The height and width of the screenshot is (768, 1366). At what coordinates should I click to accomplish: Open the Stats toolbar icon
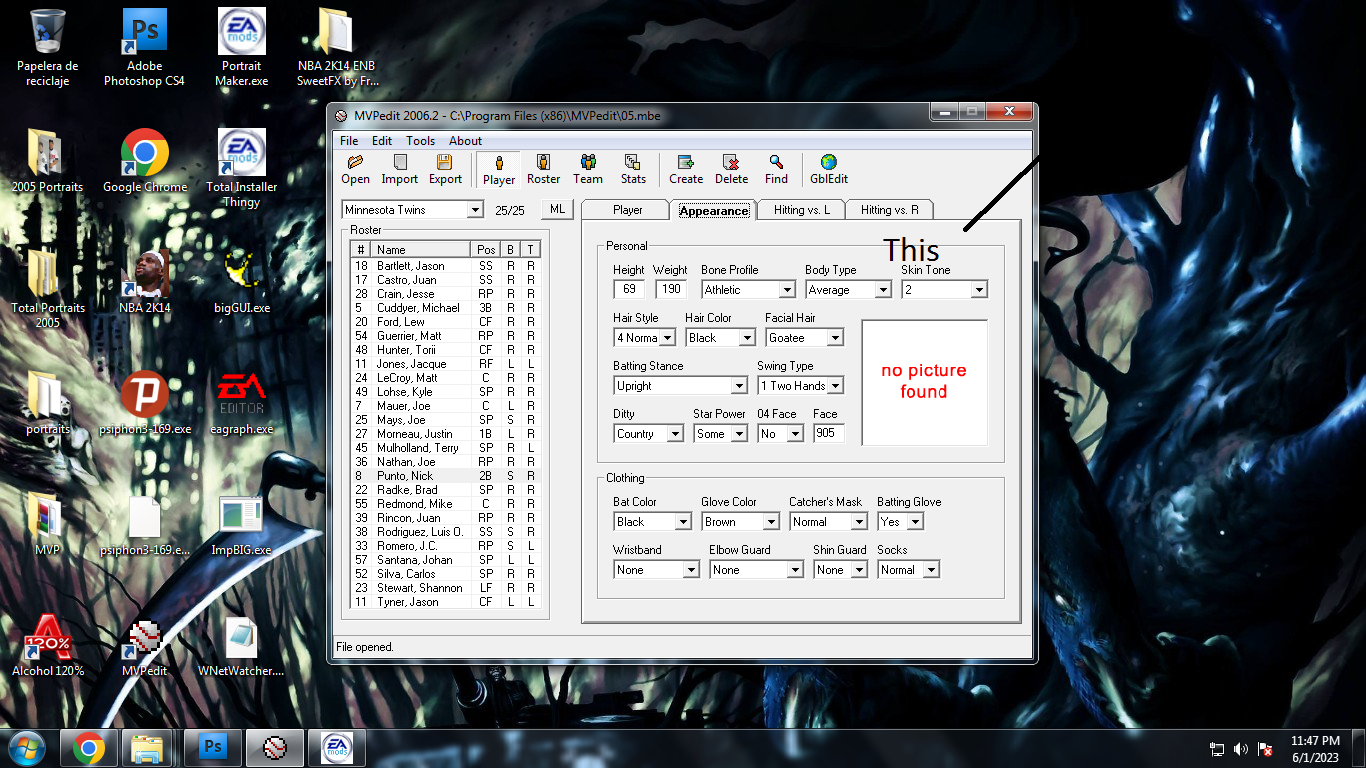pos(633,169)
